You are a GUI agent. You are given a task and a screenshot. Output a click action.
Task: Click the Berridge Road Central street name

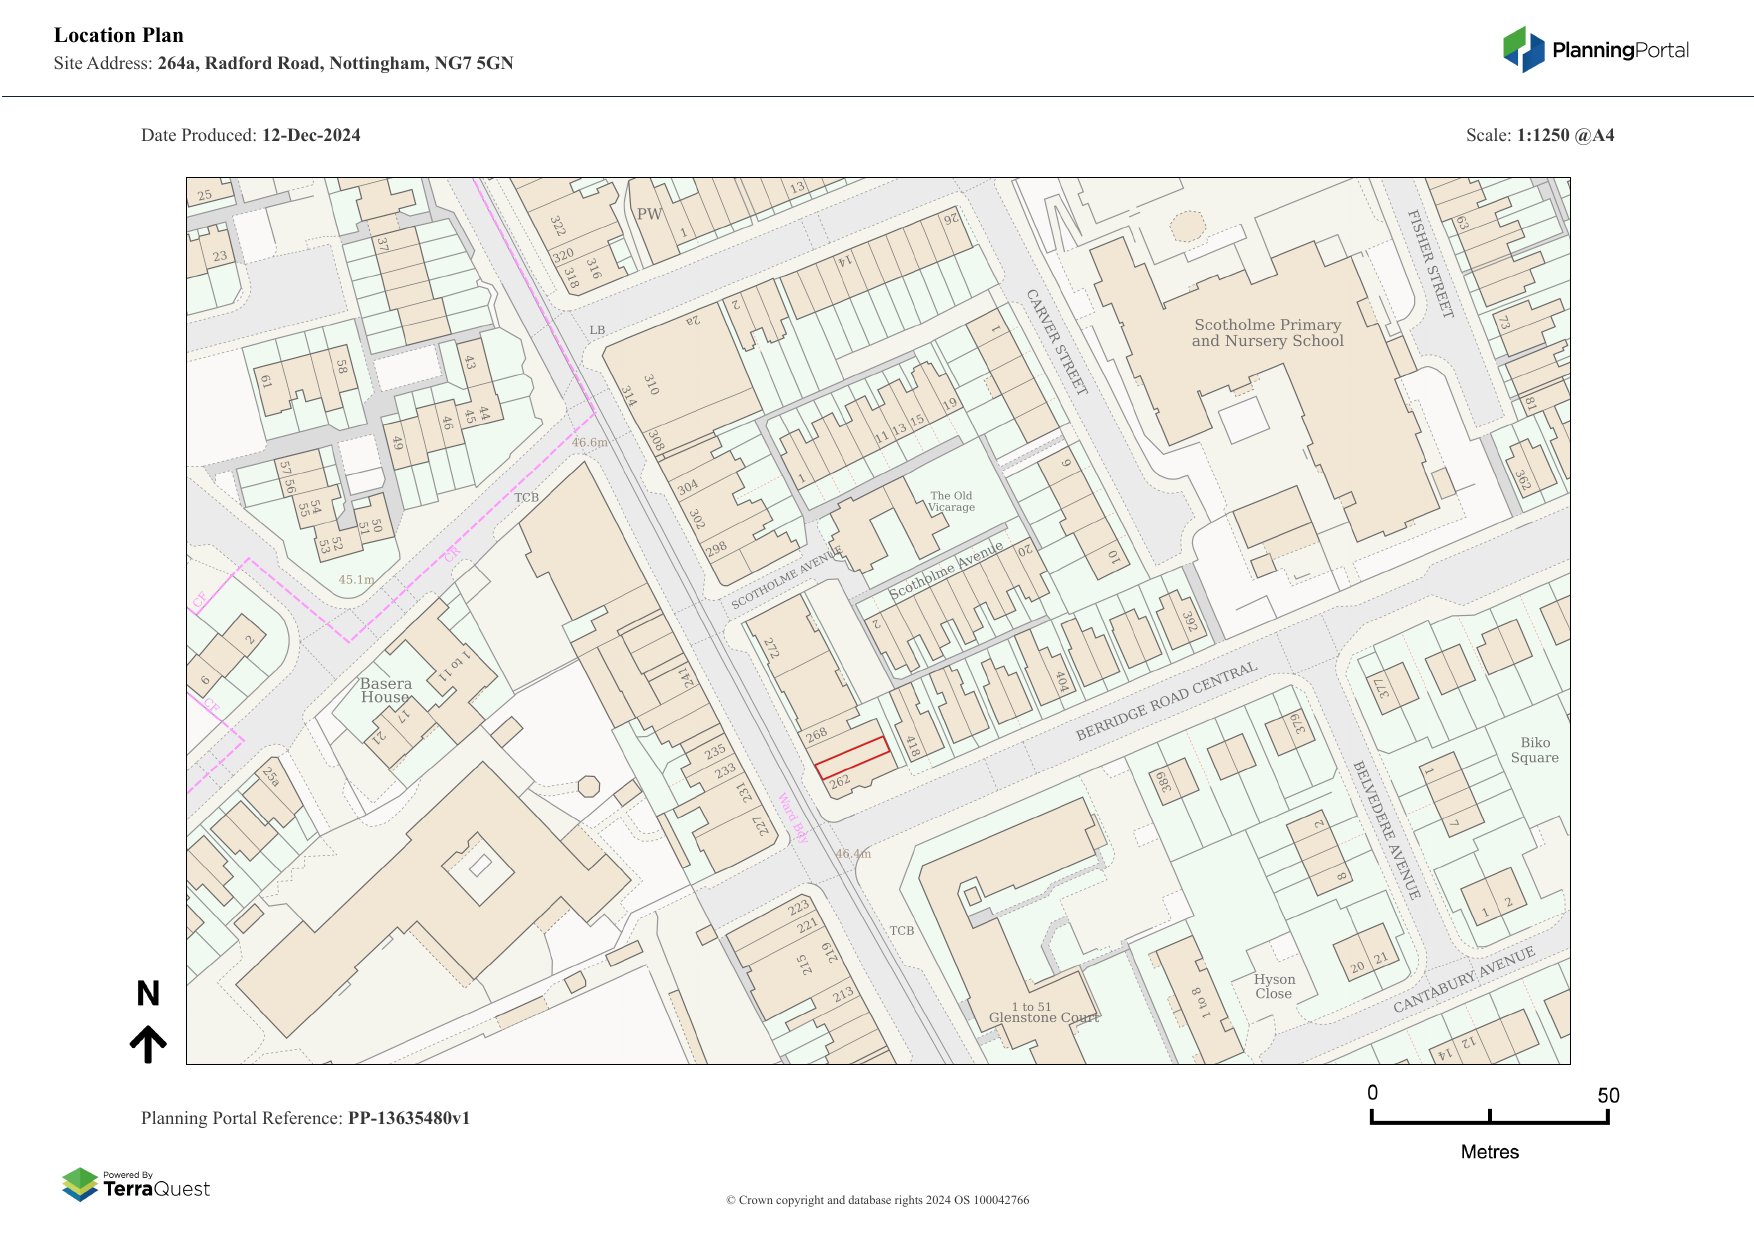click(1165, 702)
